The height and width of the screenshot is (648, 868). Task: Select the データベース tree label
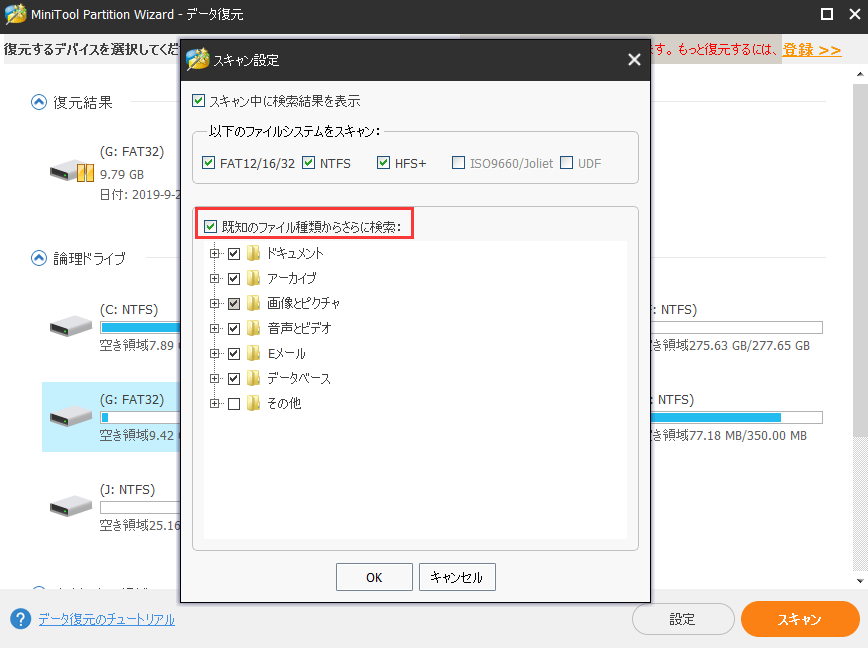[299, 379]
